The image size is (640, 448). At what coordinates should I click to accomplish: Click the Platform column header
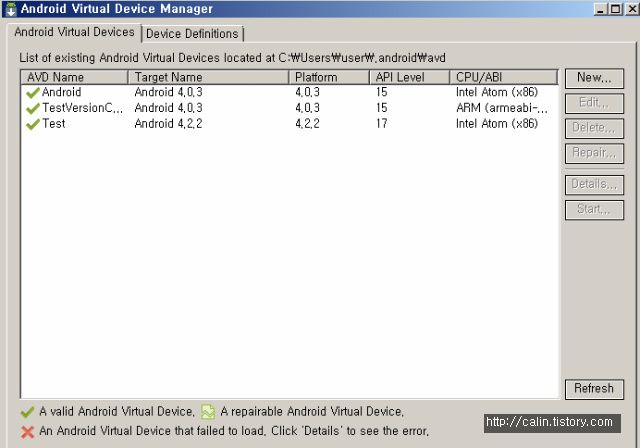point(329,77)
